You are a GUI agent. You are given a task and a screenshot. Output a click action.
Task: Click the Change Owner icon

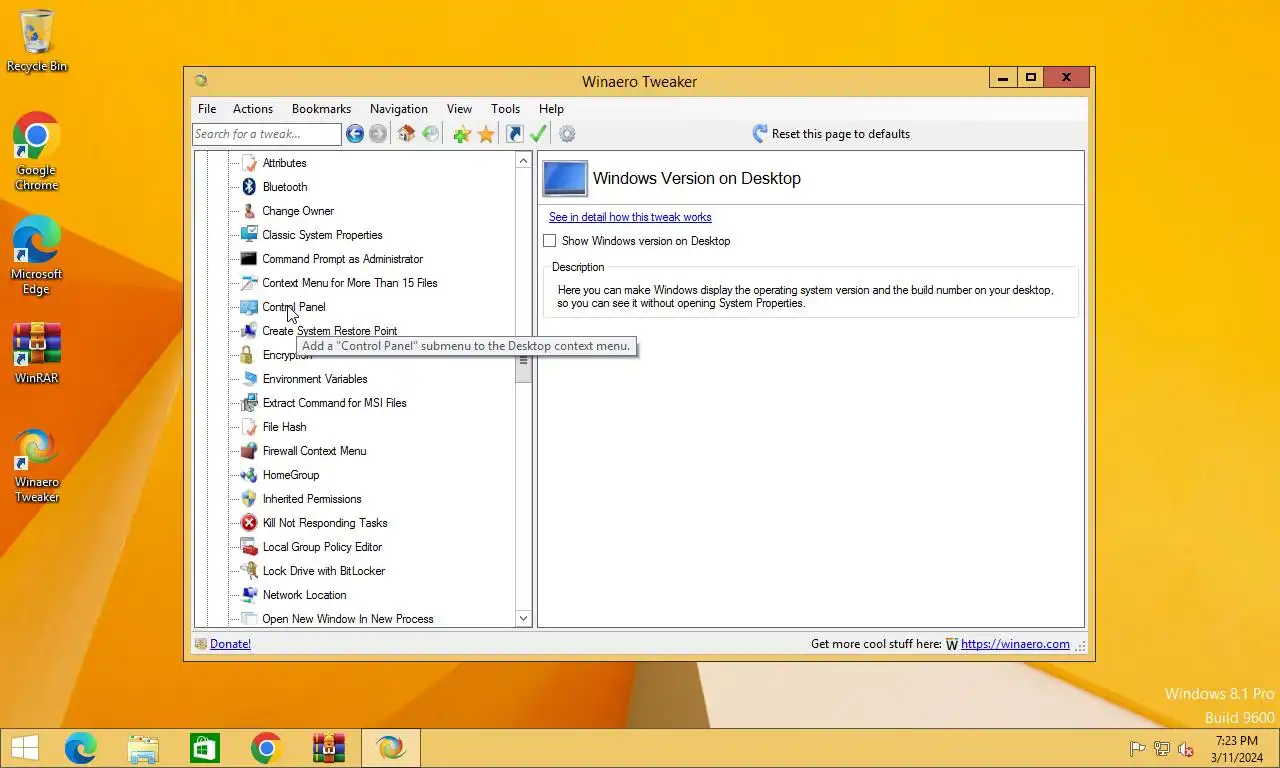point(249,211)
